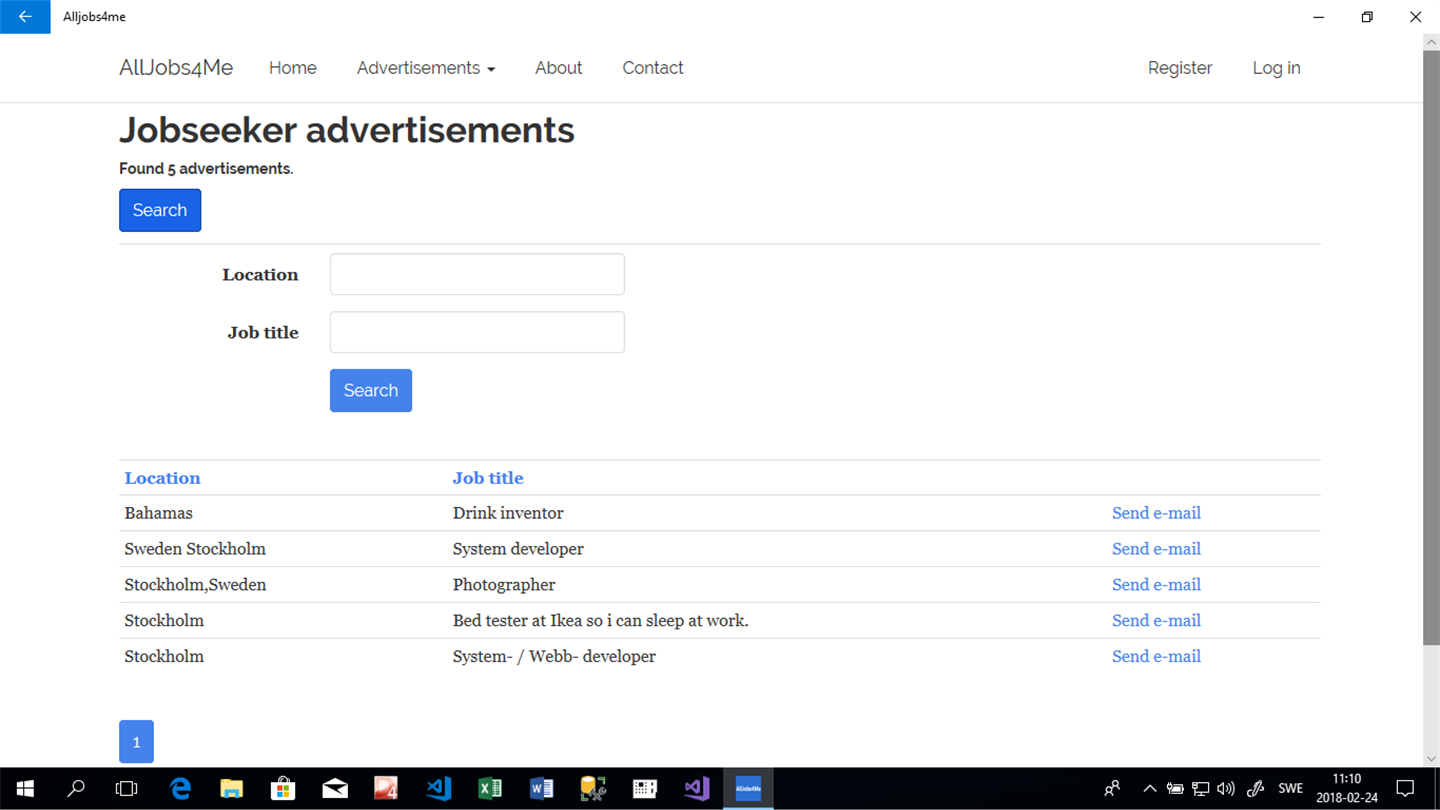Switch the SWE input language

[1291, 789]
